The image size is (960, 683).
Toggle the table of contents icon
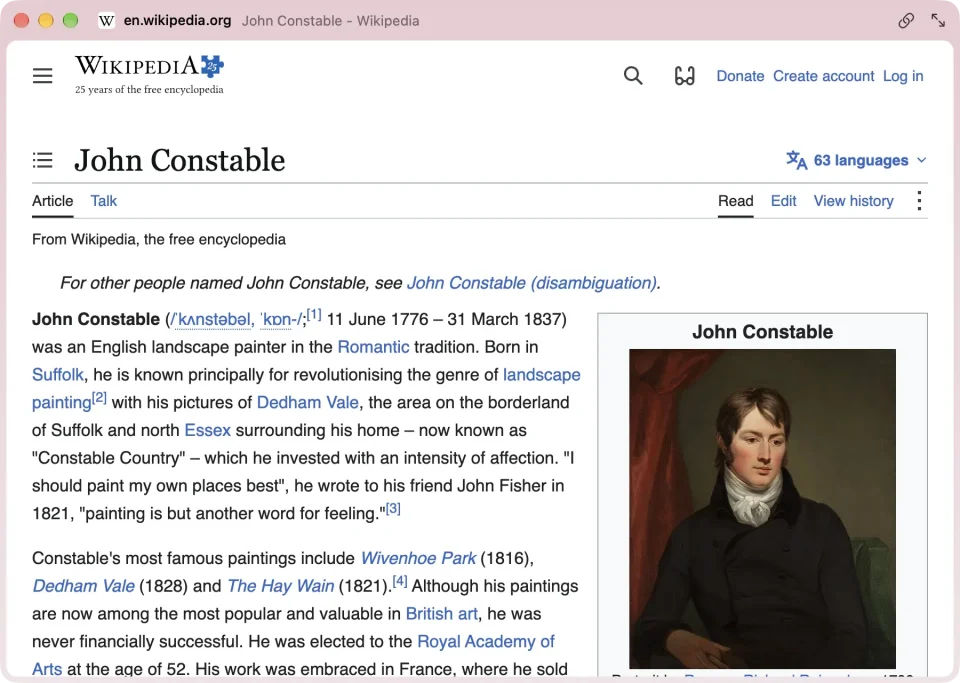[42, 160]
